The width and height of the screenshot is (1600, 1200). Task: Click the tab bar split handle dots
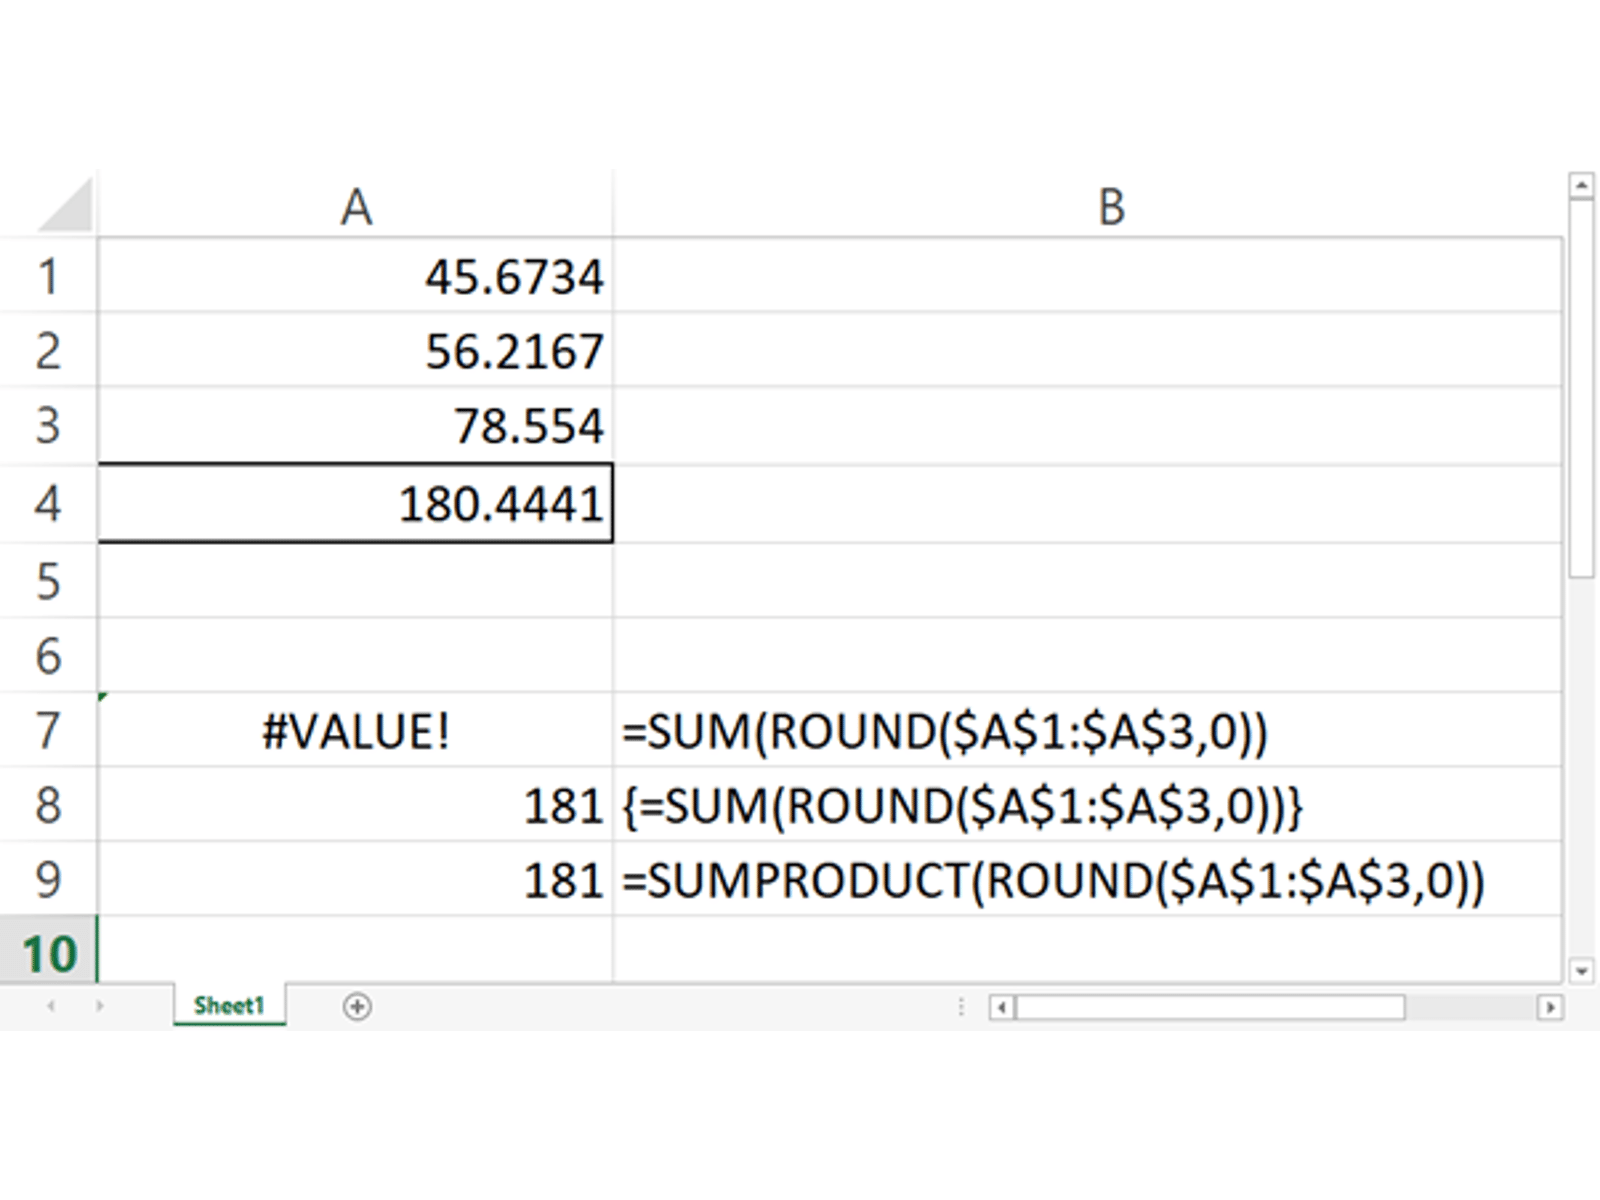click(961, 1007)
